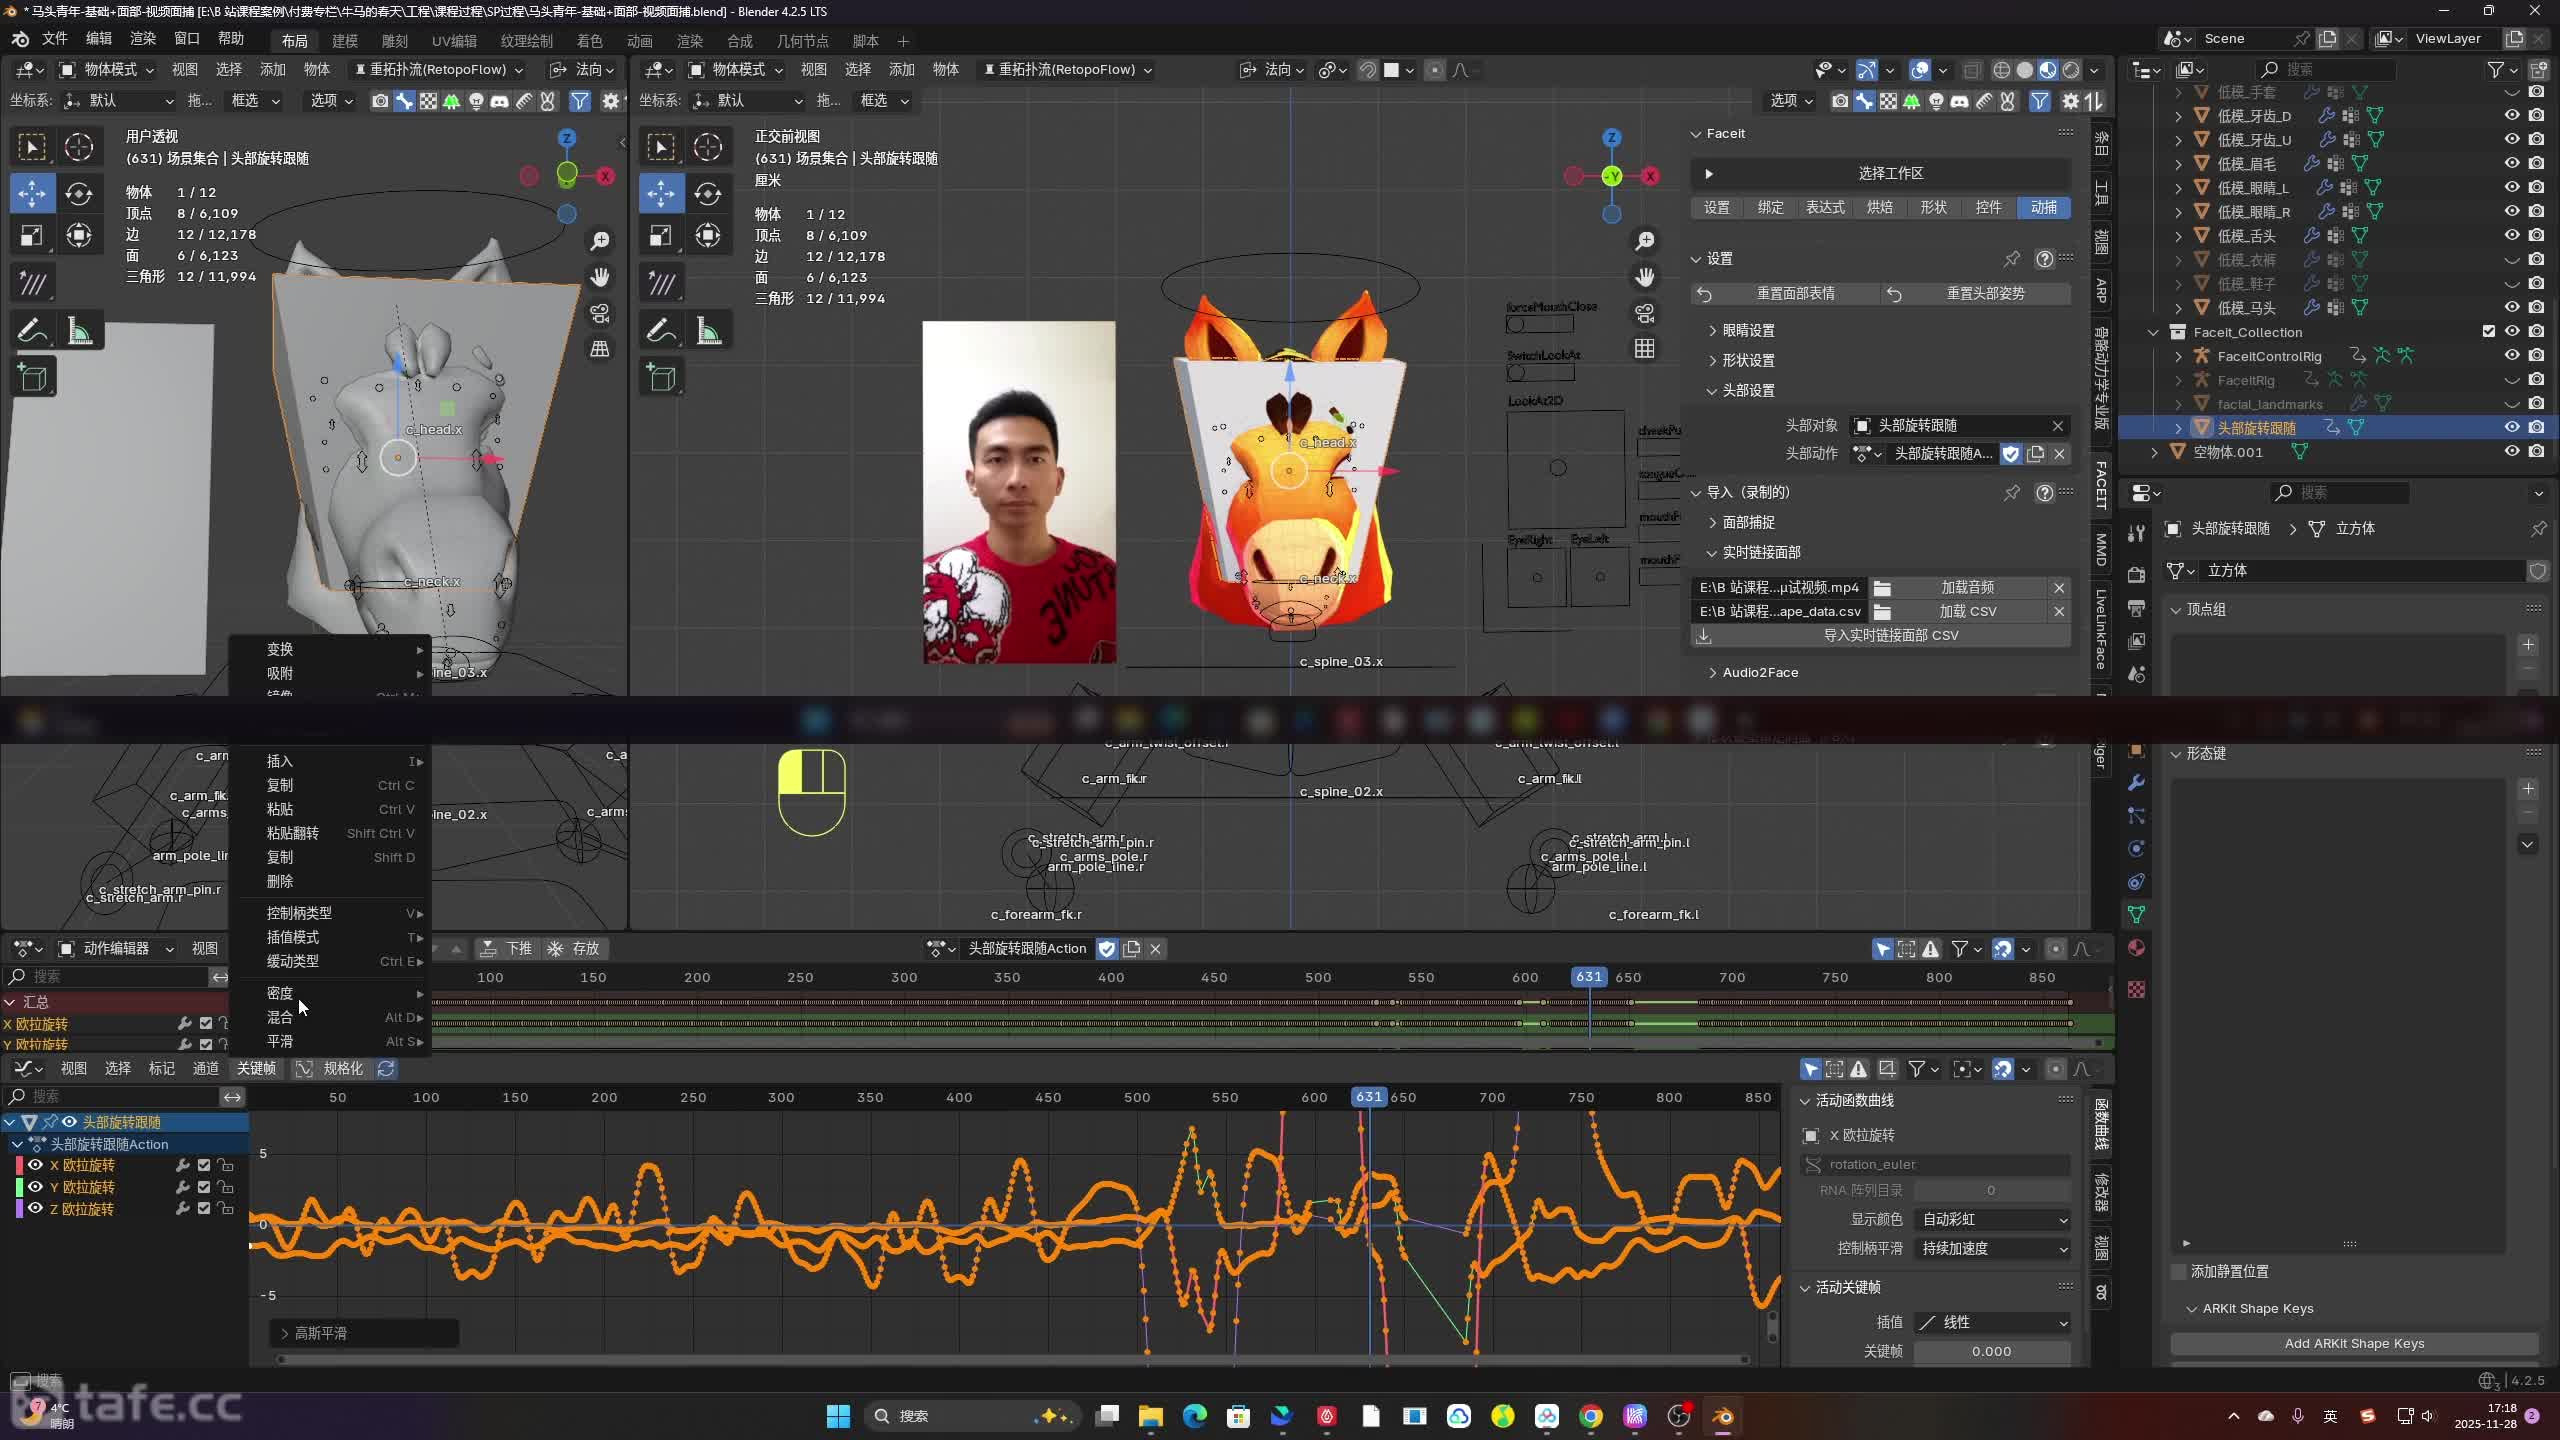Click the 关键帧 value field
Viewport: 2560px width, 1440px height.
(x=1990, y=1351)
